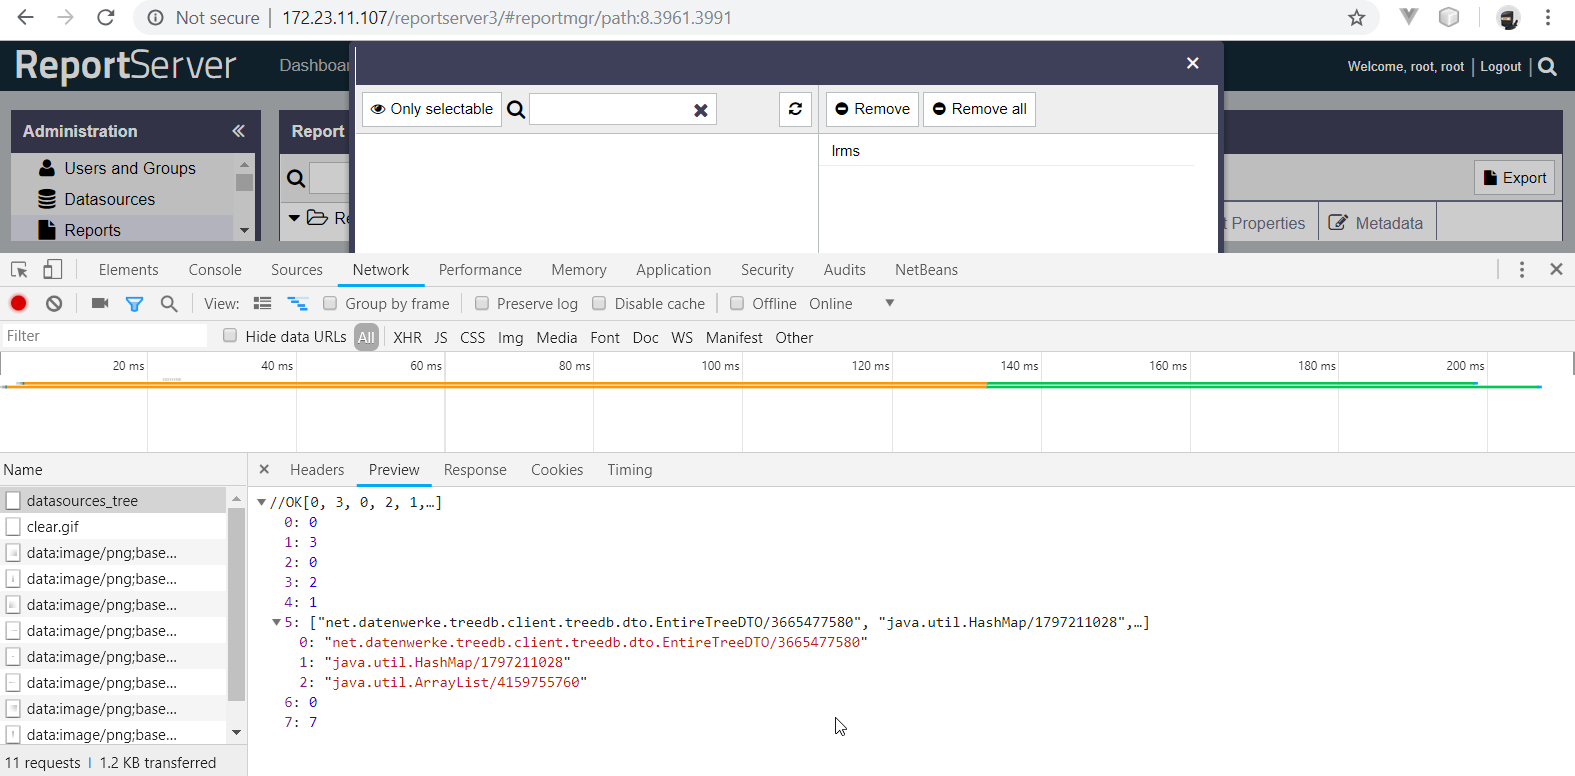This screenshot has height=776, width=1575.
Task: Click the browser back arrow
Action: [25, 17]
